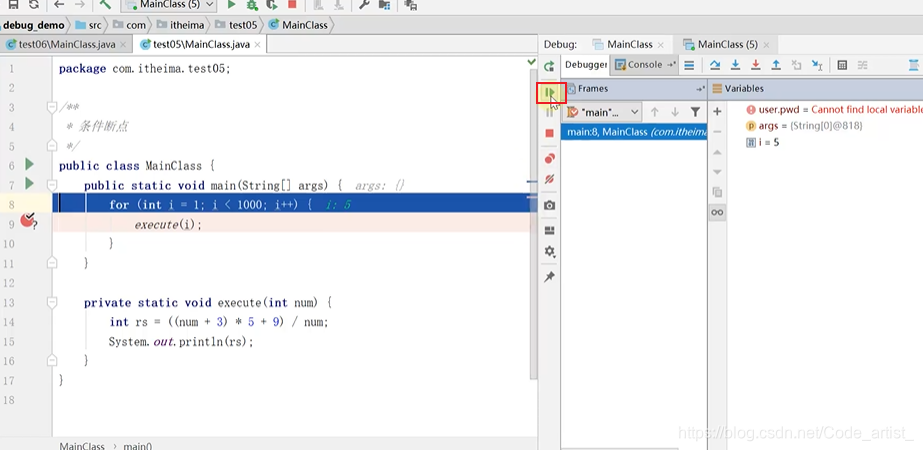Click the com package breadcrumb
Viewport: 923px width, 451px height.
click(x=129, y=25)
